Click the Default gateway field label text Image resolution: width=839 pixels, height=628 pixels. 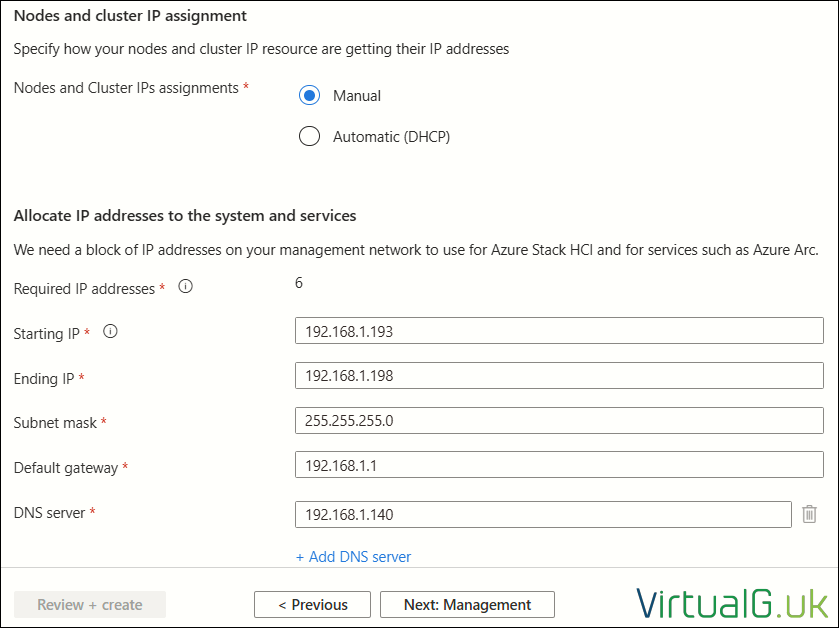tap(65, 468)
